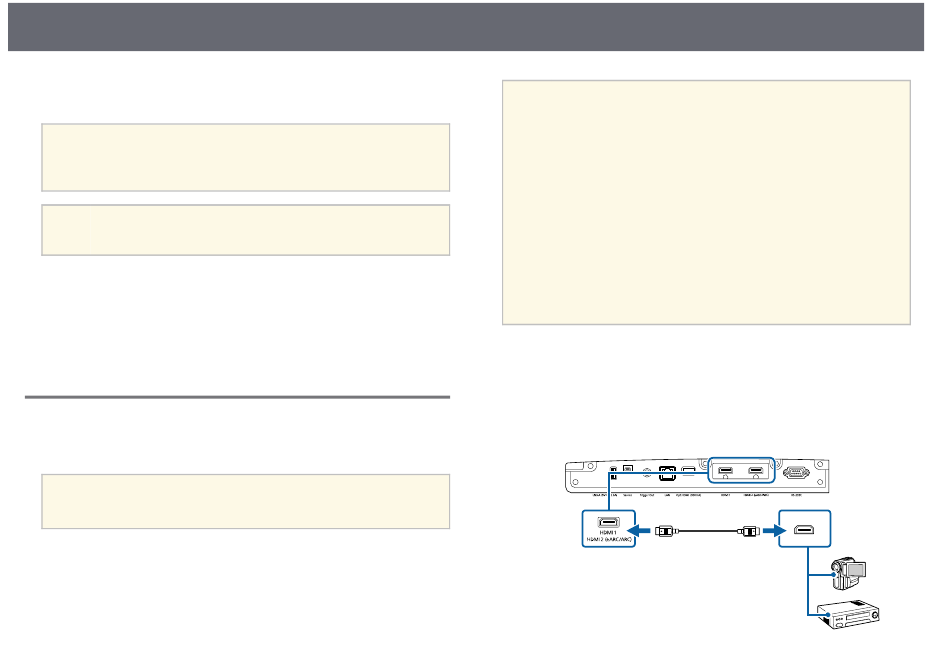The height and width of the screenshot is (659, 950).
Task: Click the source device HDMI port icon
Action: click(805, 529)
